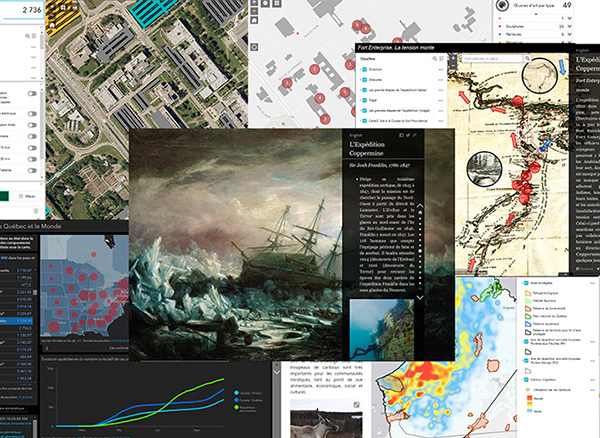600x438 pixels.
Task: Click the home button on the art locations map
Action: pos(254,20)
